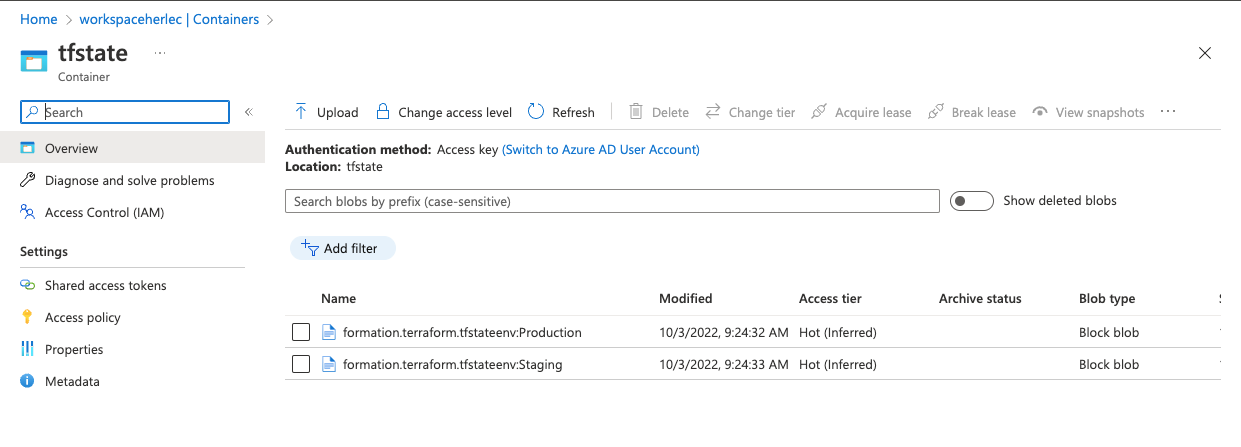Click the Change tier arrows icon
The width and height of the screenshot is (1241, 447).
713,112
